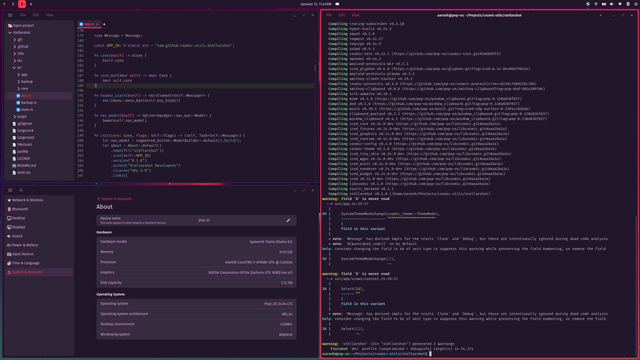640x360 pixels.
Task: Open Cargo.toml in project tree
Action: click(39, 138)
